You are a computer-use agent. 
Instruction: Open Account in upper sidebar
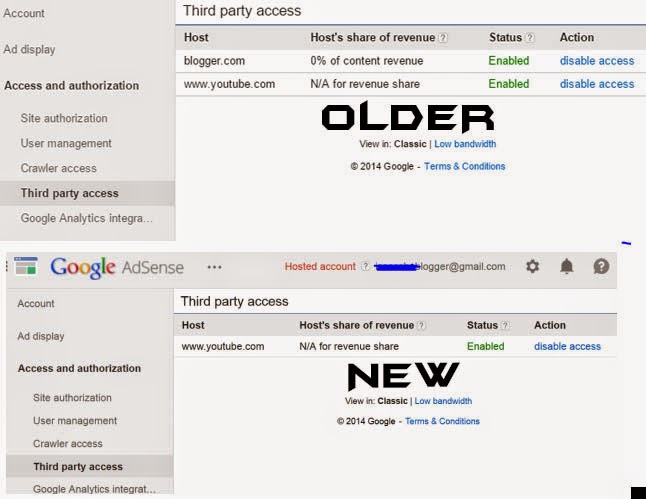(x=24, y=13)
